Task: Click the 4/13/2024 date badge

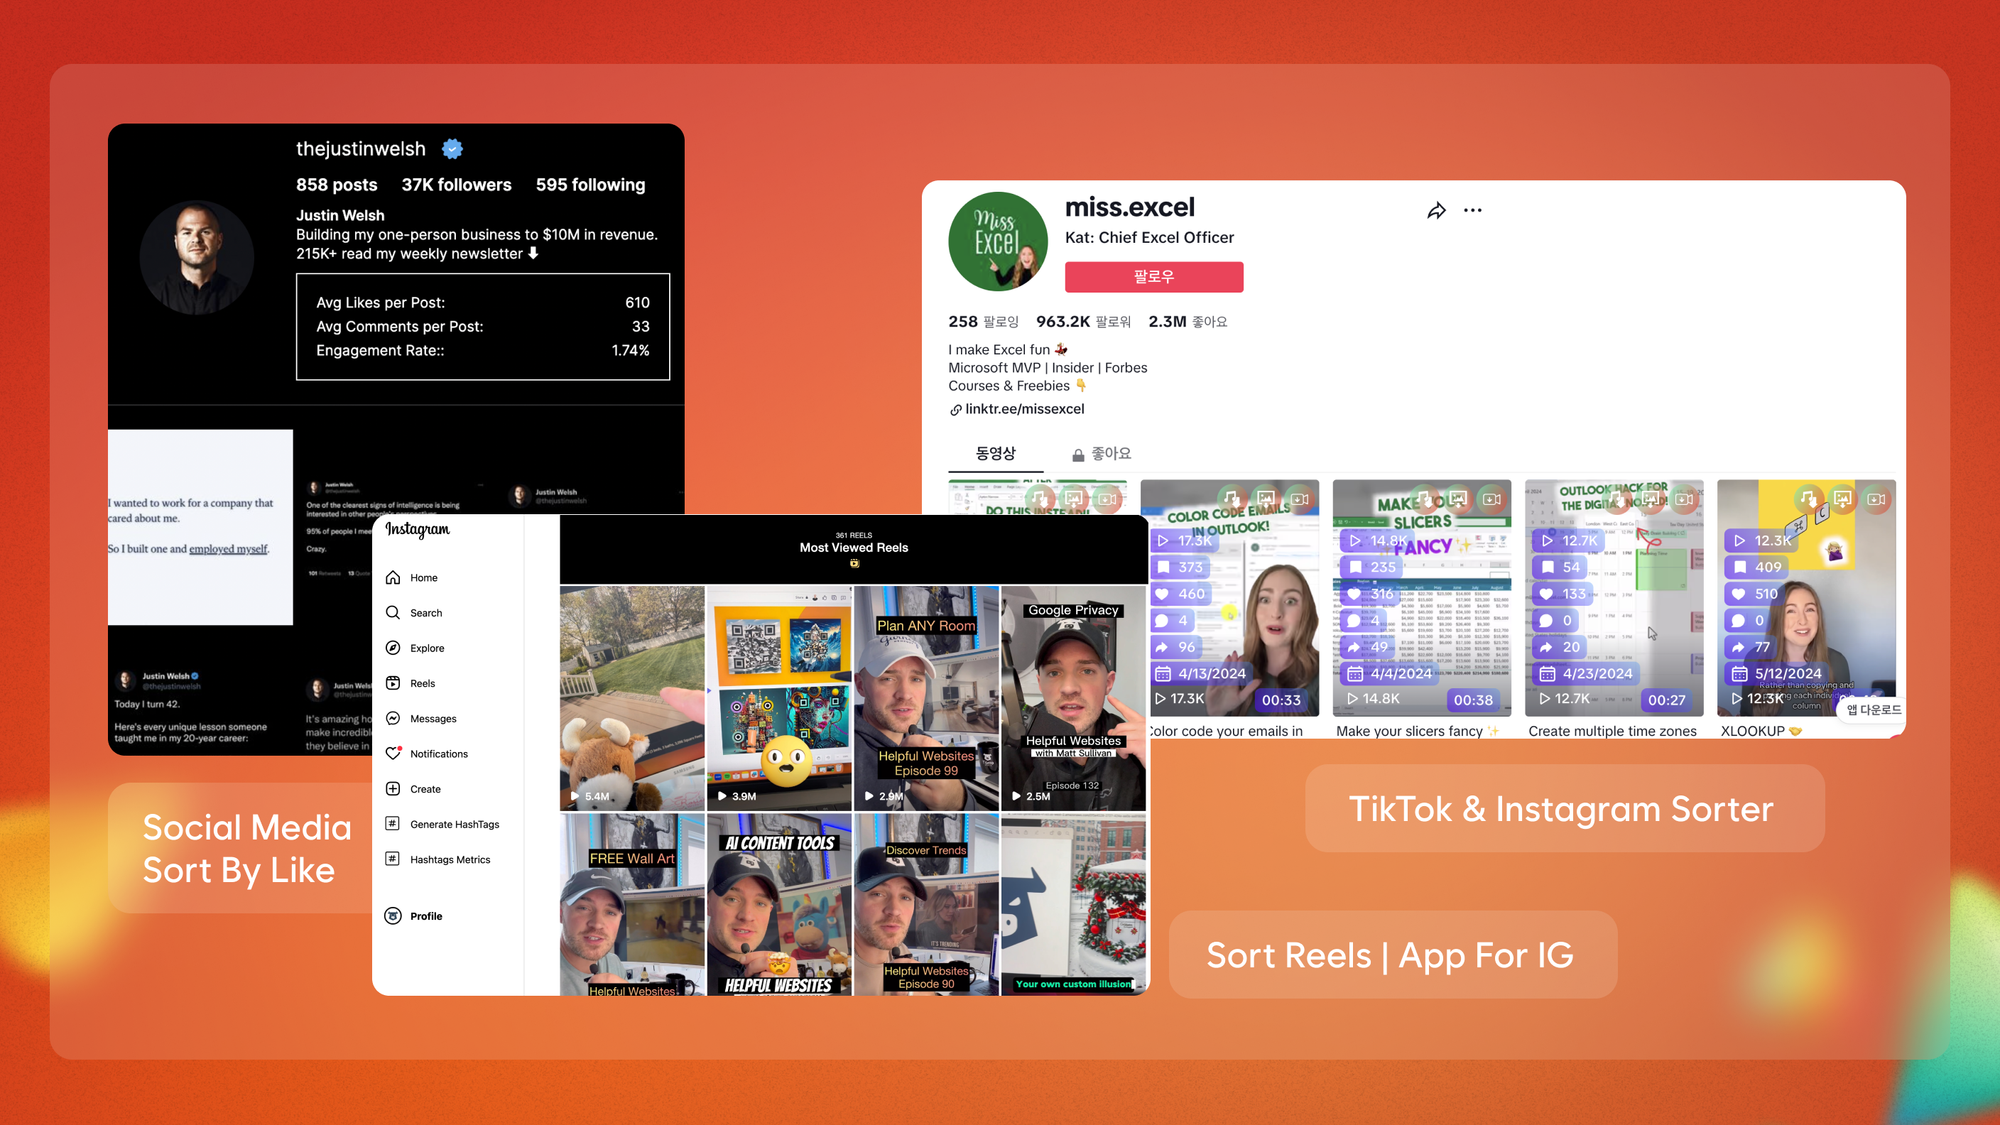Action: (1201, 674)
